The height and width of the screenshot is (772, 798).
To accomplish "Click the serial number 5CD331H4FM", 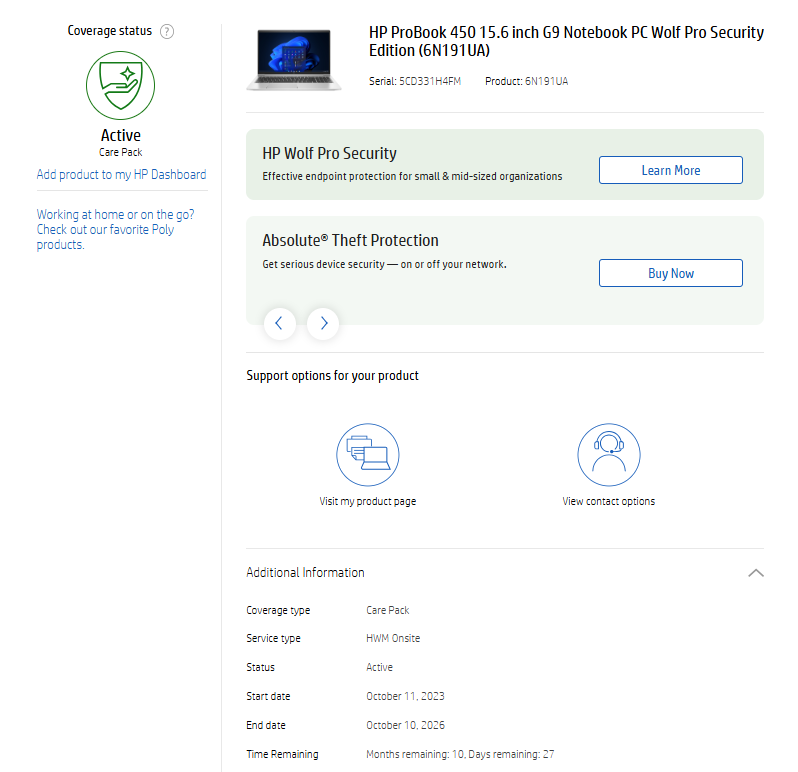I will point(430,81).
